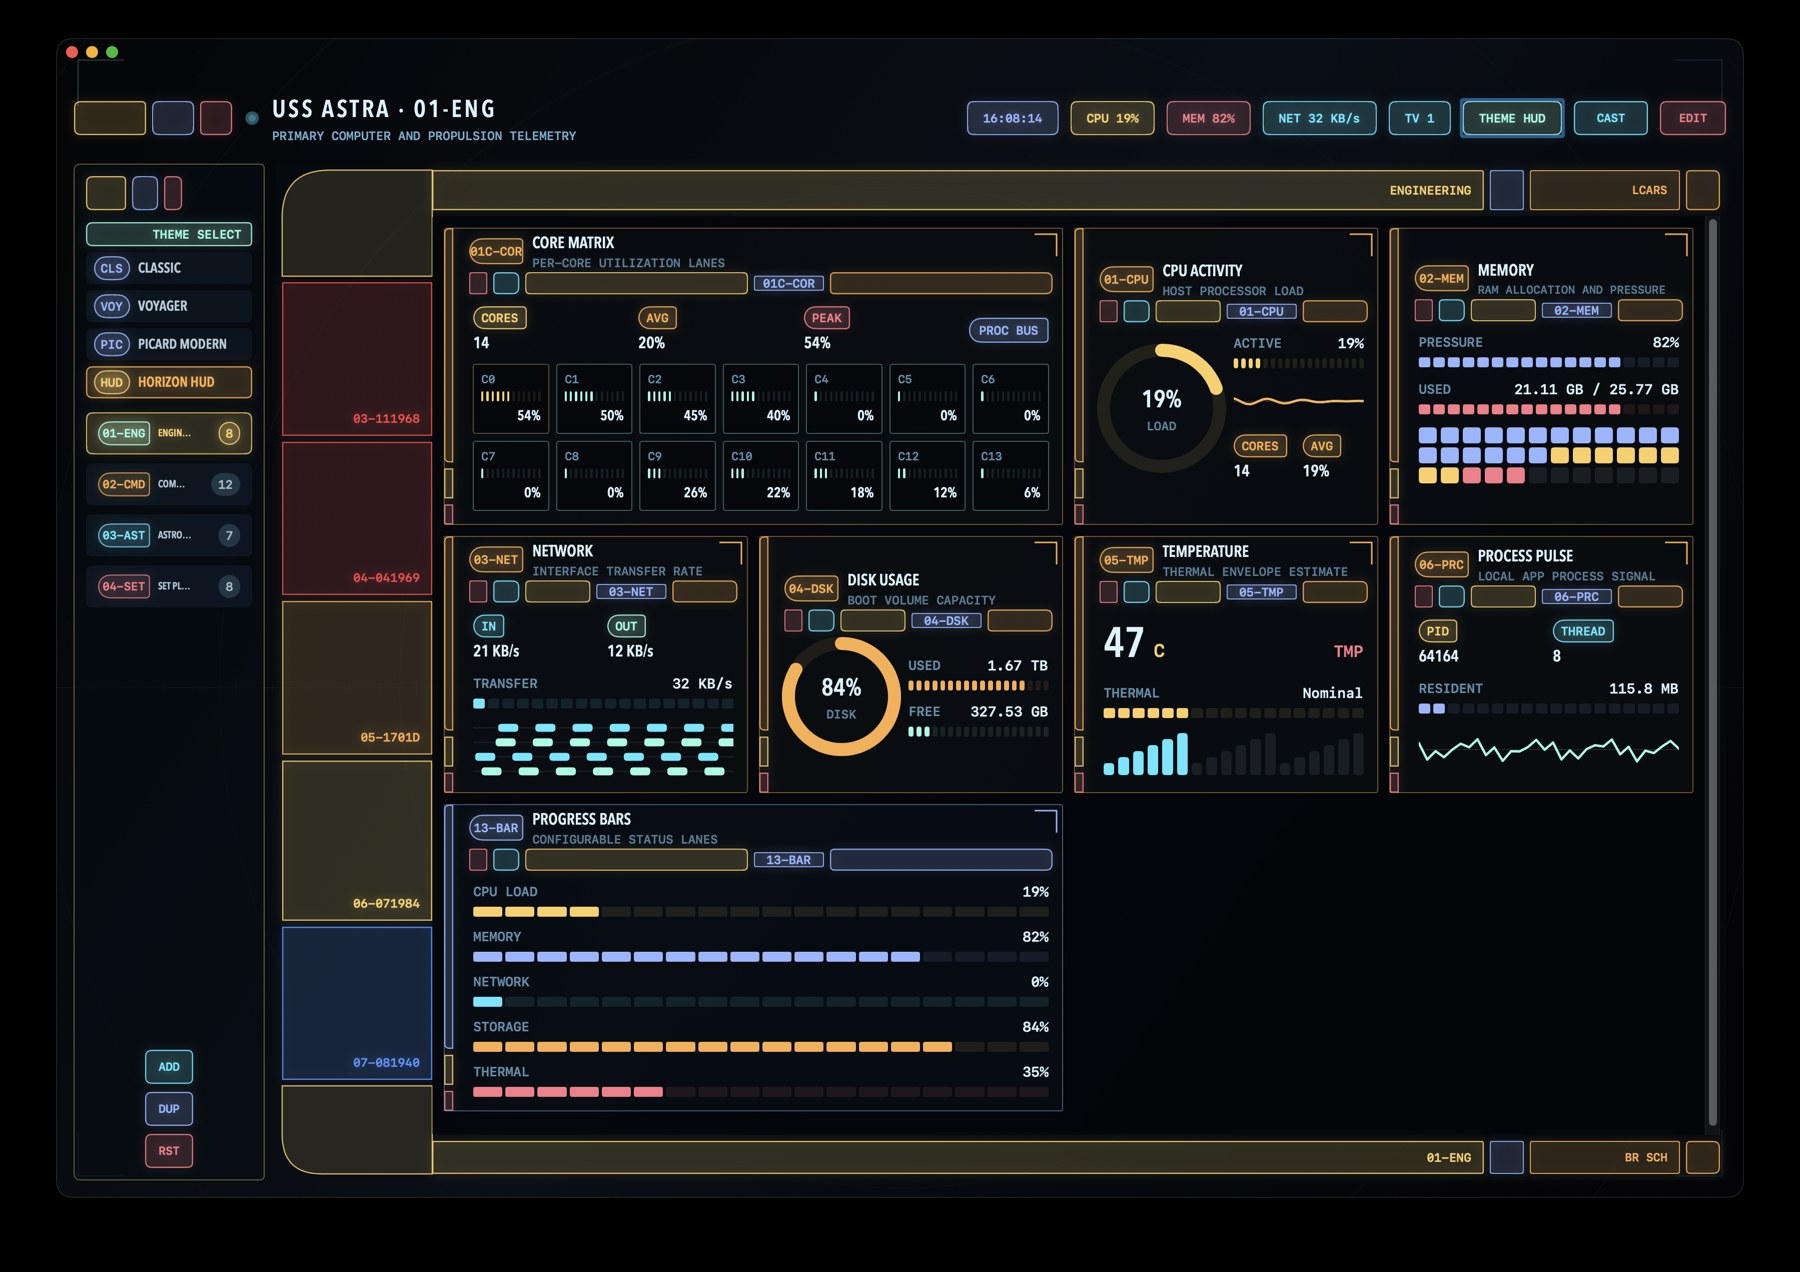Switch to the 02-CMD deck tab
Screen dimensions: 1800x1272
(169, 484)
